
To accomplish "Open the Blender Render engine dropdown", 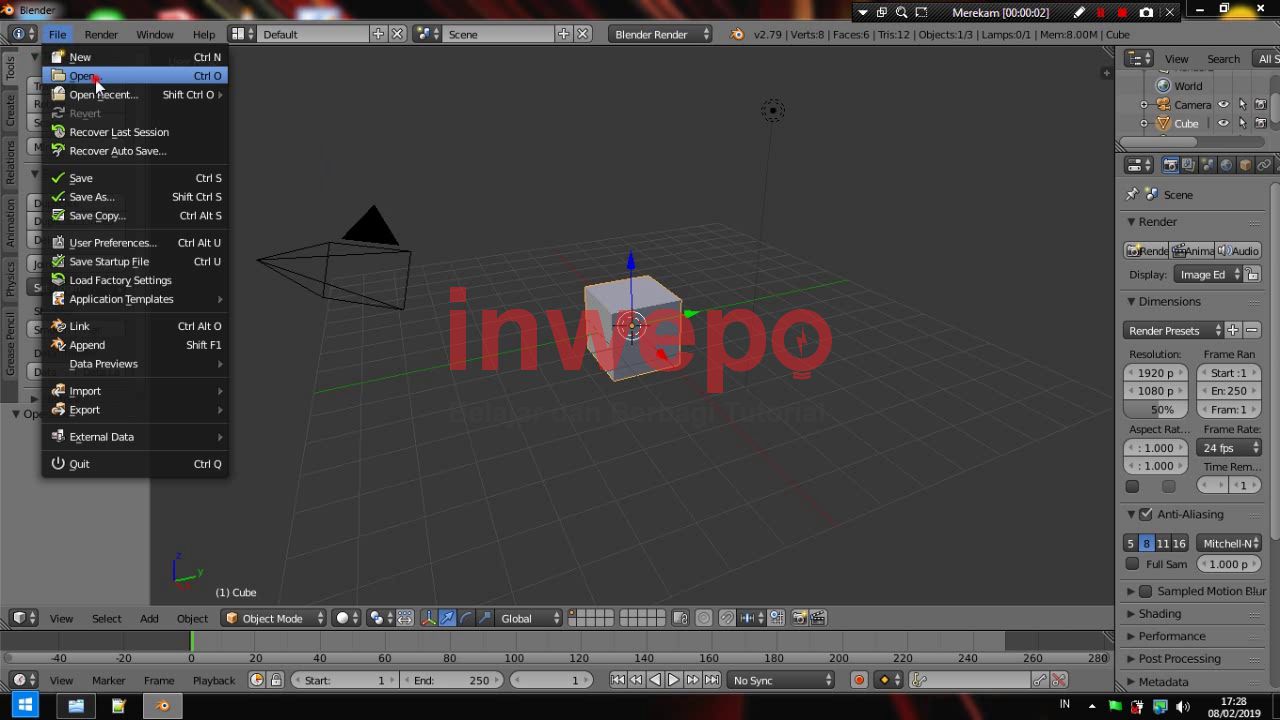I will tap(660, 34).
